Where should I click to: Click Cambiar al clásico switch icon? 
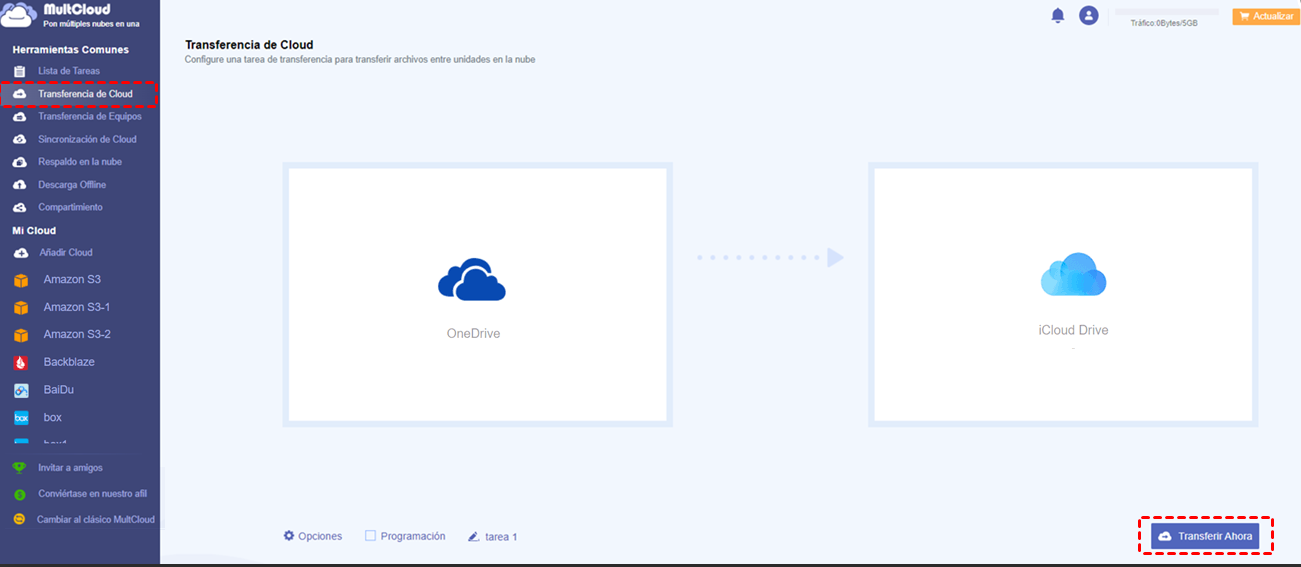click(x=19, y=520)
